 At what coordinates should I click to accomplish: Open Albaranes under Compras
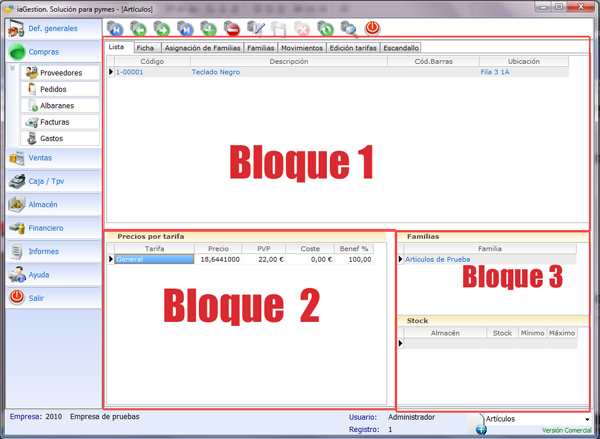60,106
